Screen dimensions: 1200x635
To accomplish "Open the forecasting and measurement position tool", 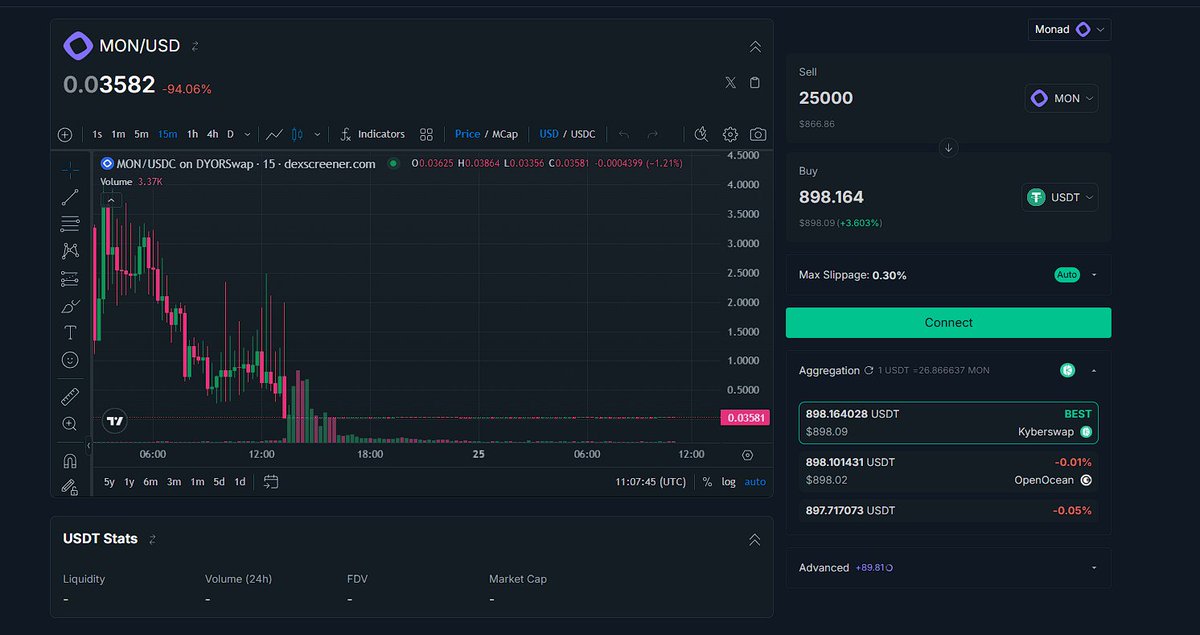I will tap(70, 278).
